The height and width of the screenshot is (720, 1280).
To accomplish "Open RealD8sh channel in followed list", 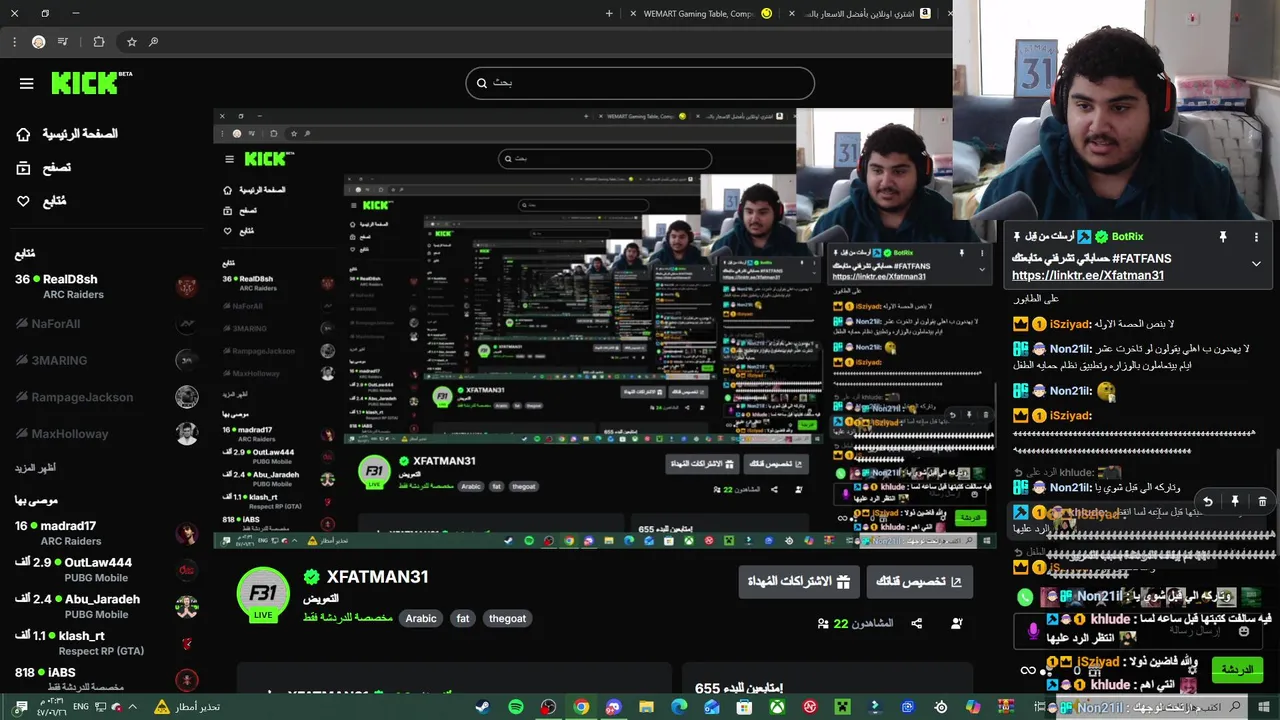I will [x=106, y=287].
